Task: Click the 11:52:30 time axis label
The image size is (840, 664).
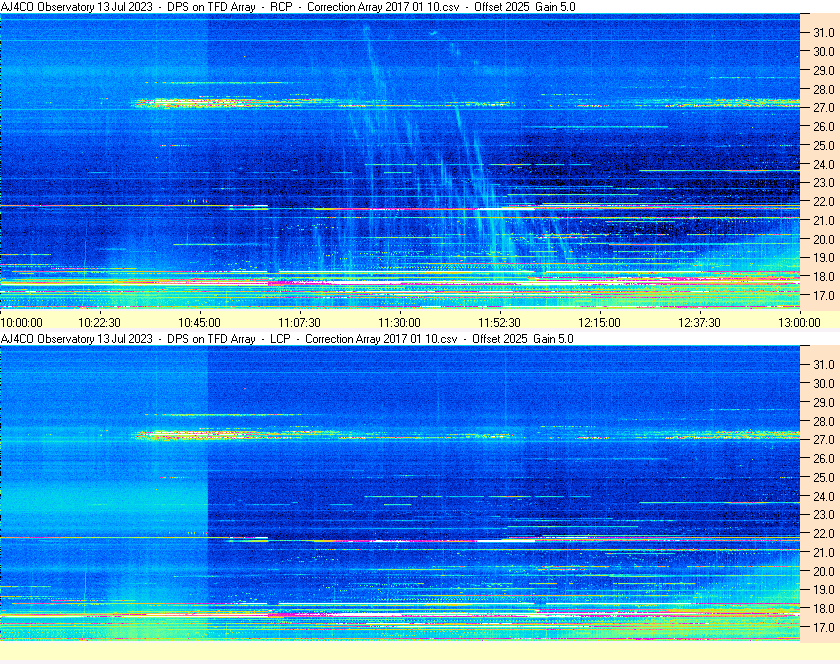Action: (x=499, y=323)
